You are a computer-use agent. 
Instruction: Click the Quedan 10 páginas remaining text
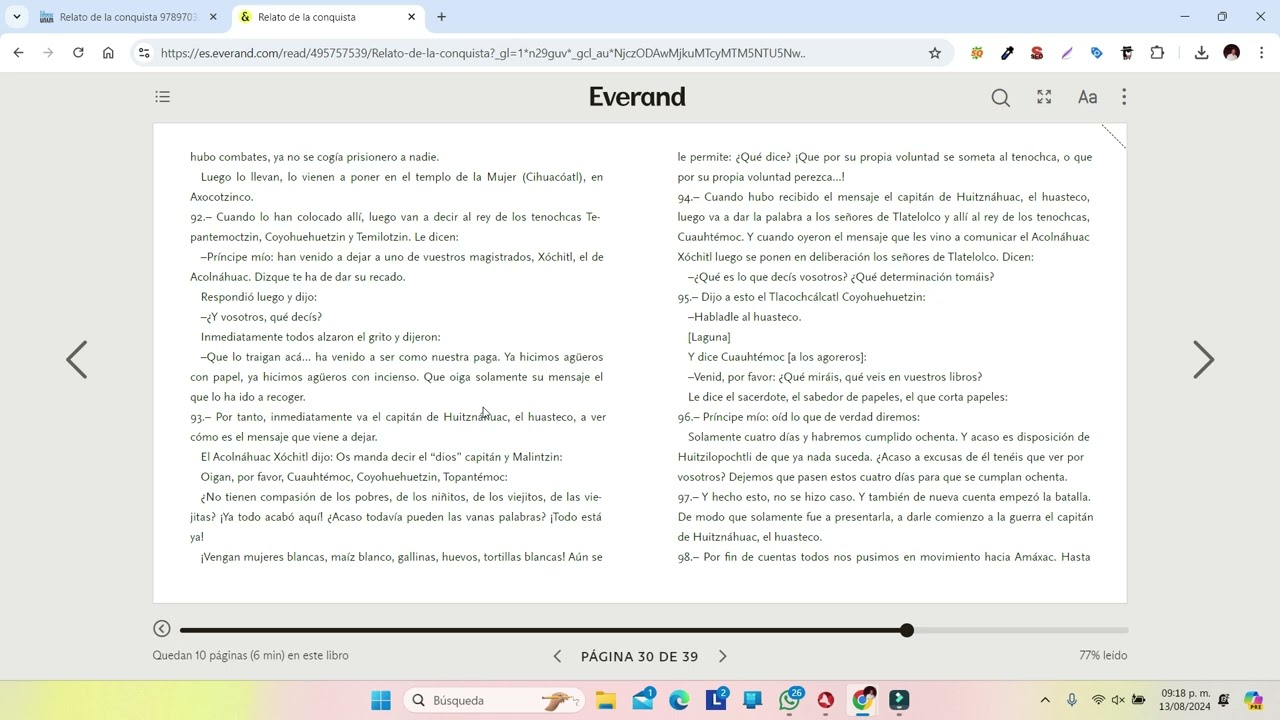pyautogui.click(x=251, y=656)
